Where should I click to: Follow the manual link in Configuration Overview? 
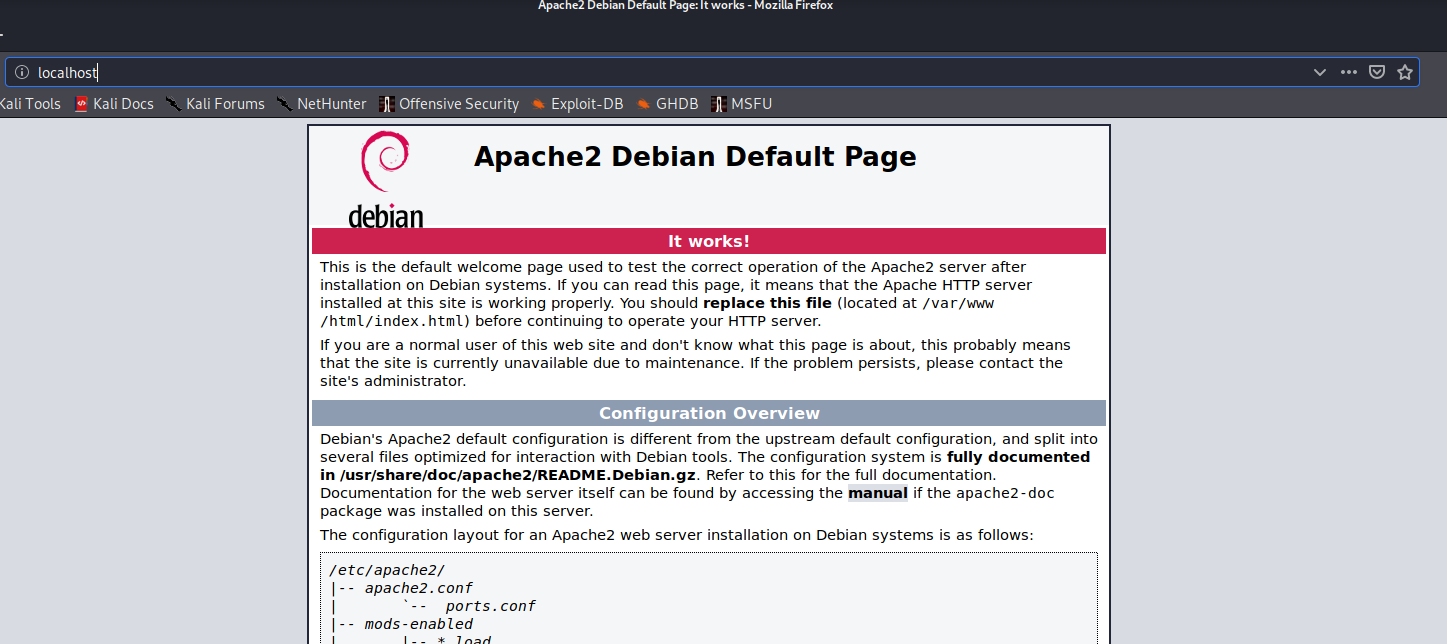pos(877,493)
